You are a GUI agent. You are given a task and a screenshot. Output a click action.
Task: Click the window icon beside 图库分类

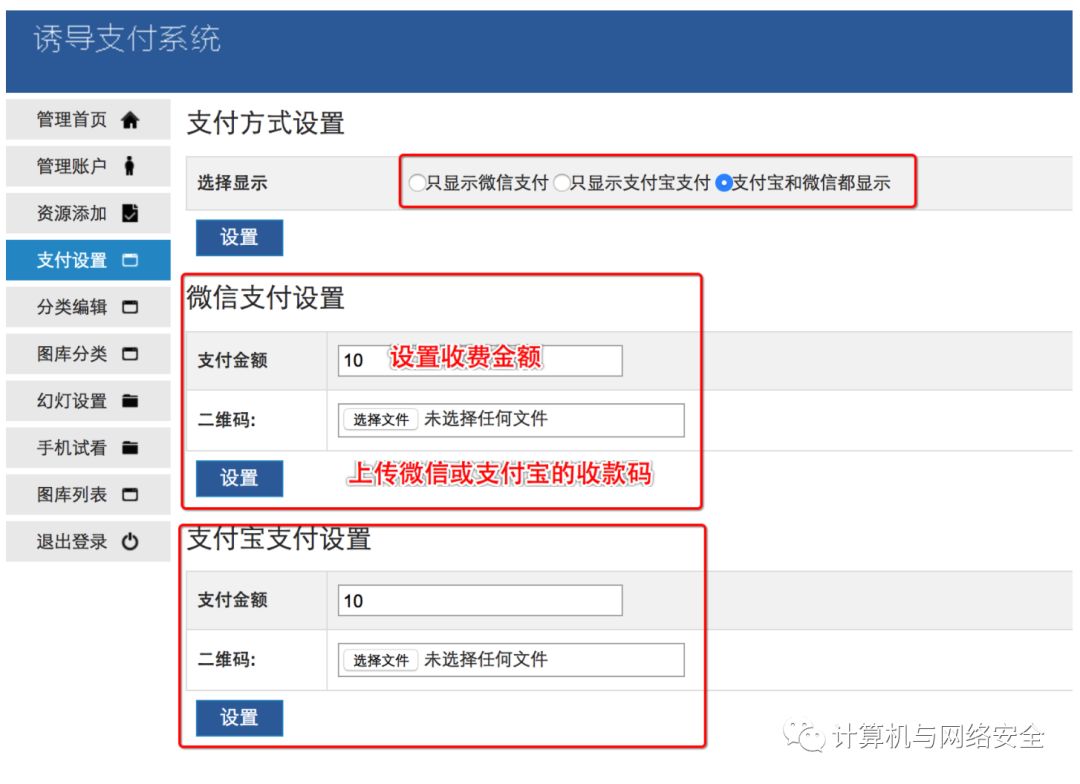pos(130,355)
